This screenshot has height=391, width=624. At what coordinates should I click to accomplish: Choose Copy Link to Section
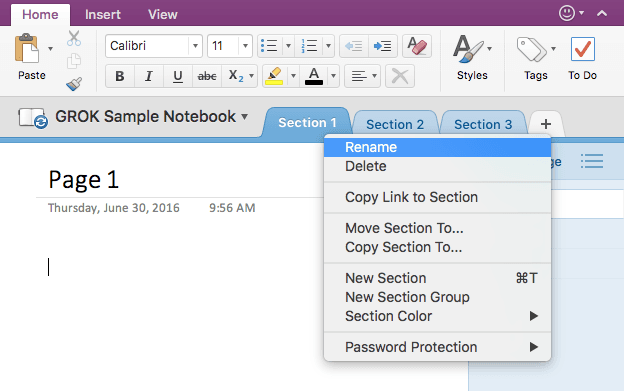(x=437, y=197)
